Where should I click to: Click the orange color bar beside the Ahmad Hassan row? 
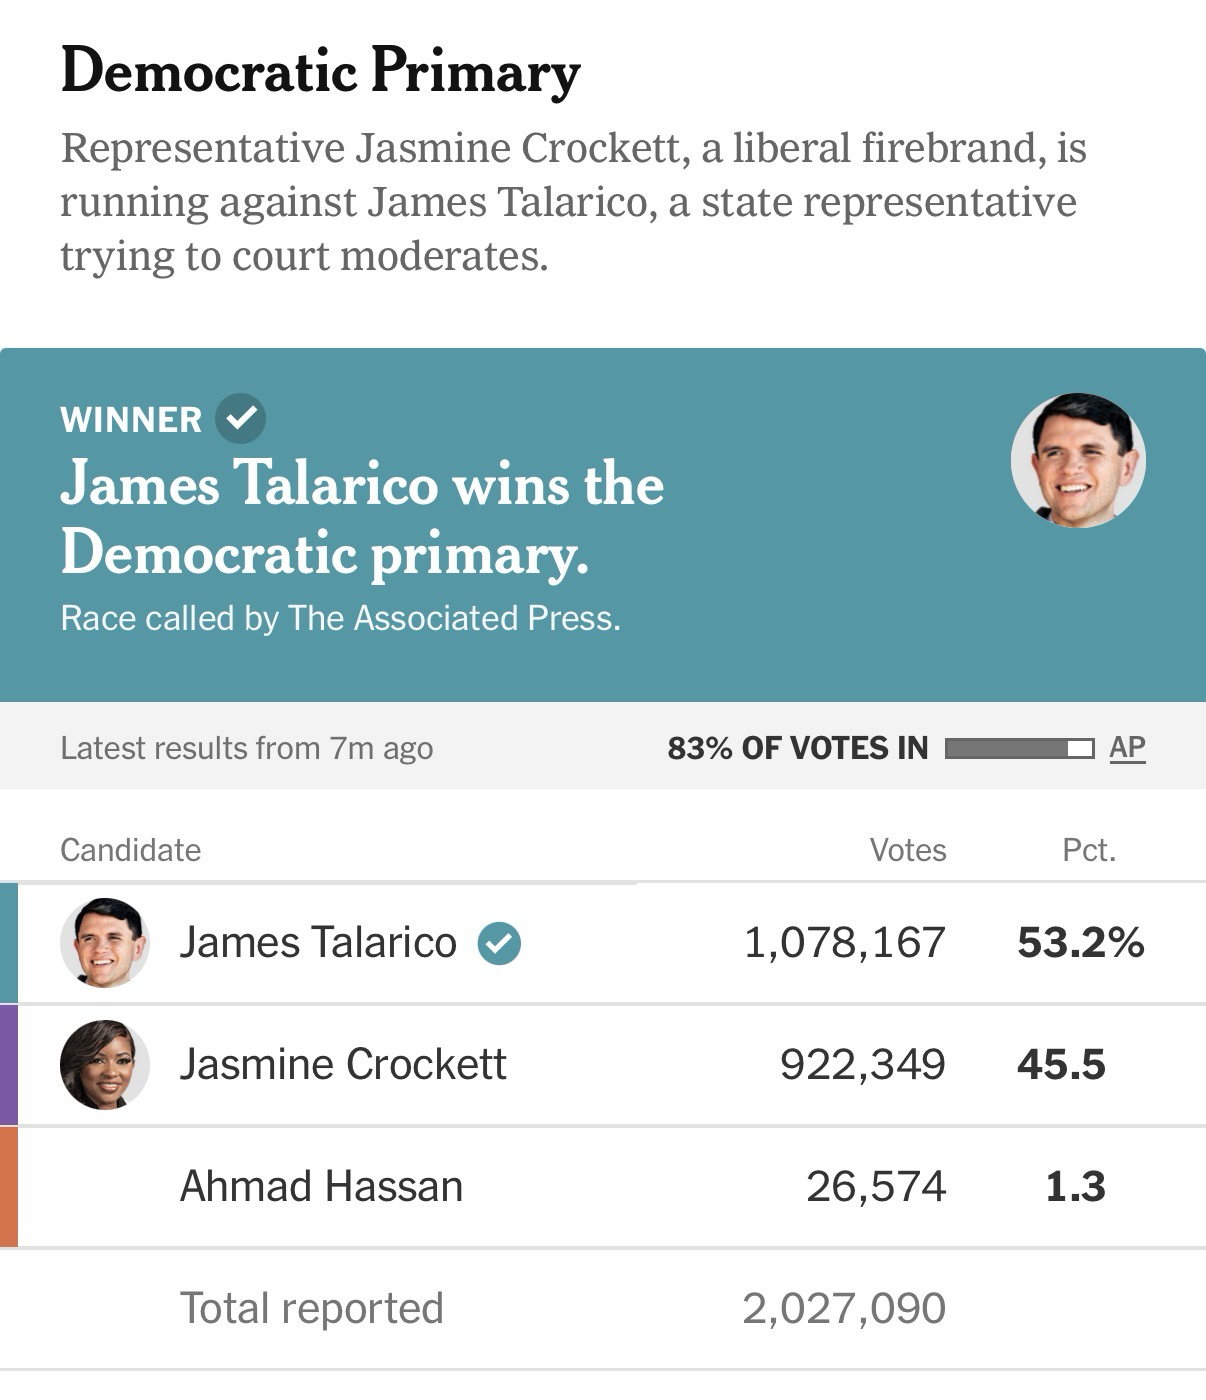pyautogui.click(x=9, y=1186)
